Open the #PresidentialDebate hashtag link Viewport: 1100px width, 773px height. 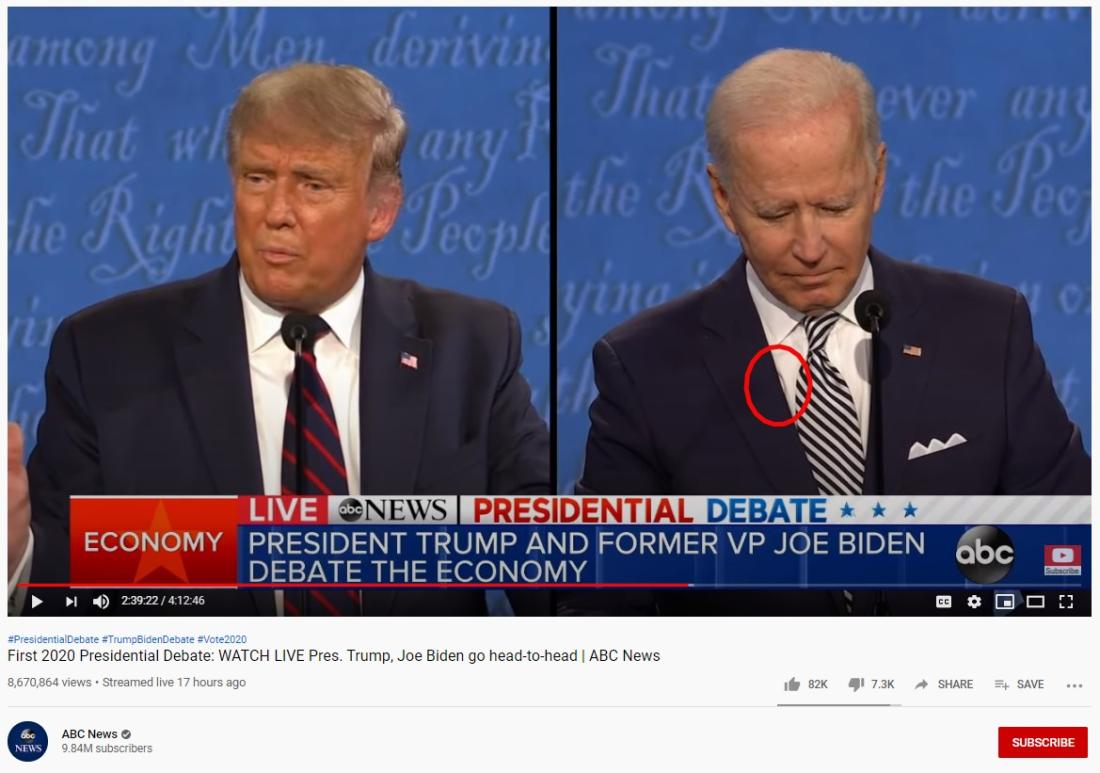coord(53,639)
